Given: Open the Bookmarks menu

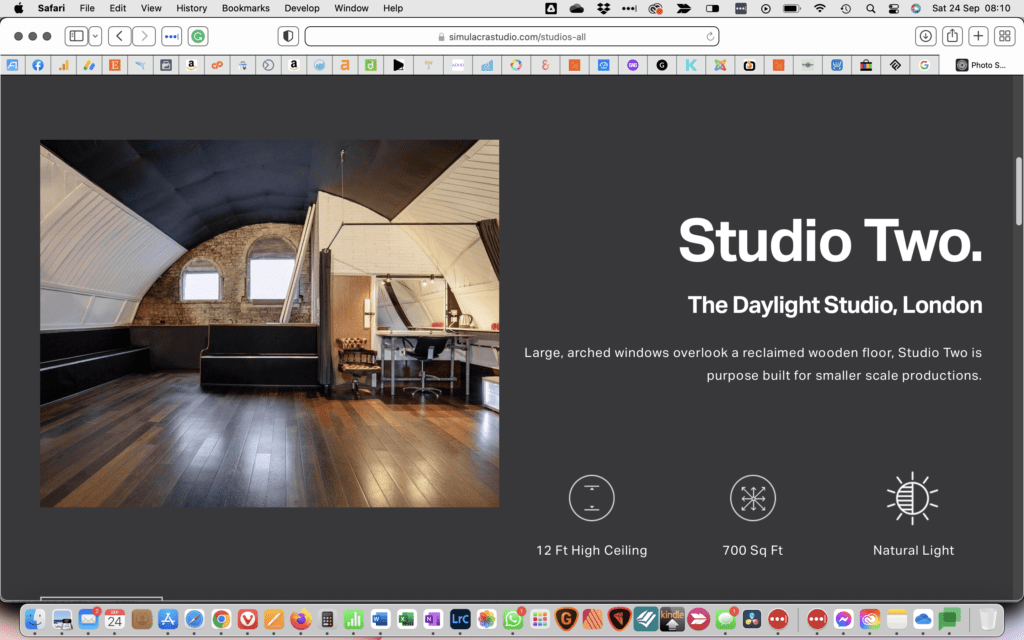Looking at the screenshot, I should coord(246,8).
